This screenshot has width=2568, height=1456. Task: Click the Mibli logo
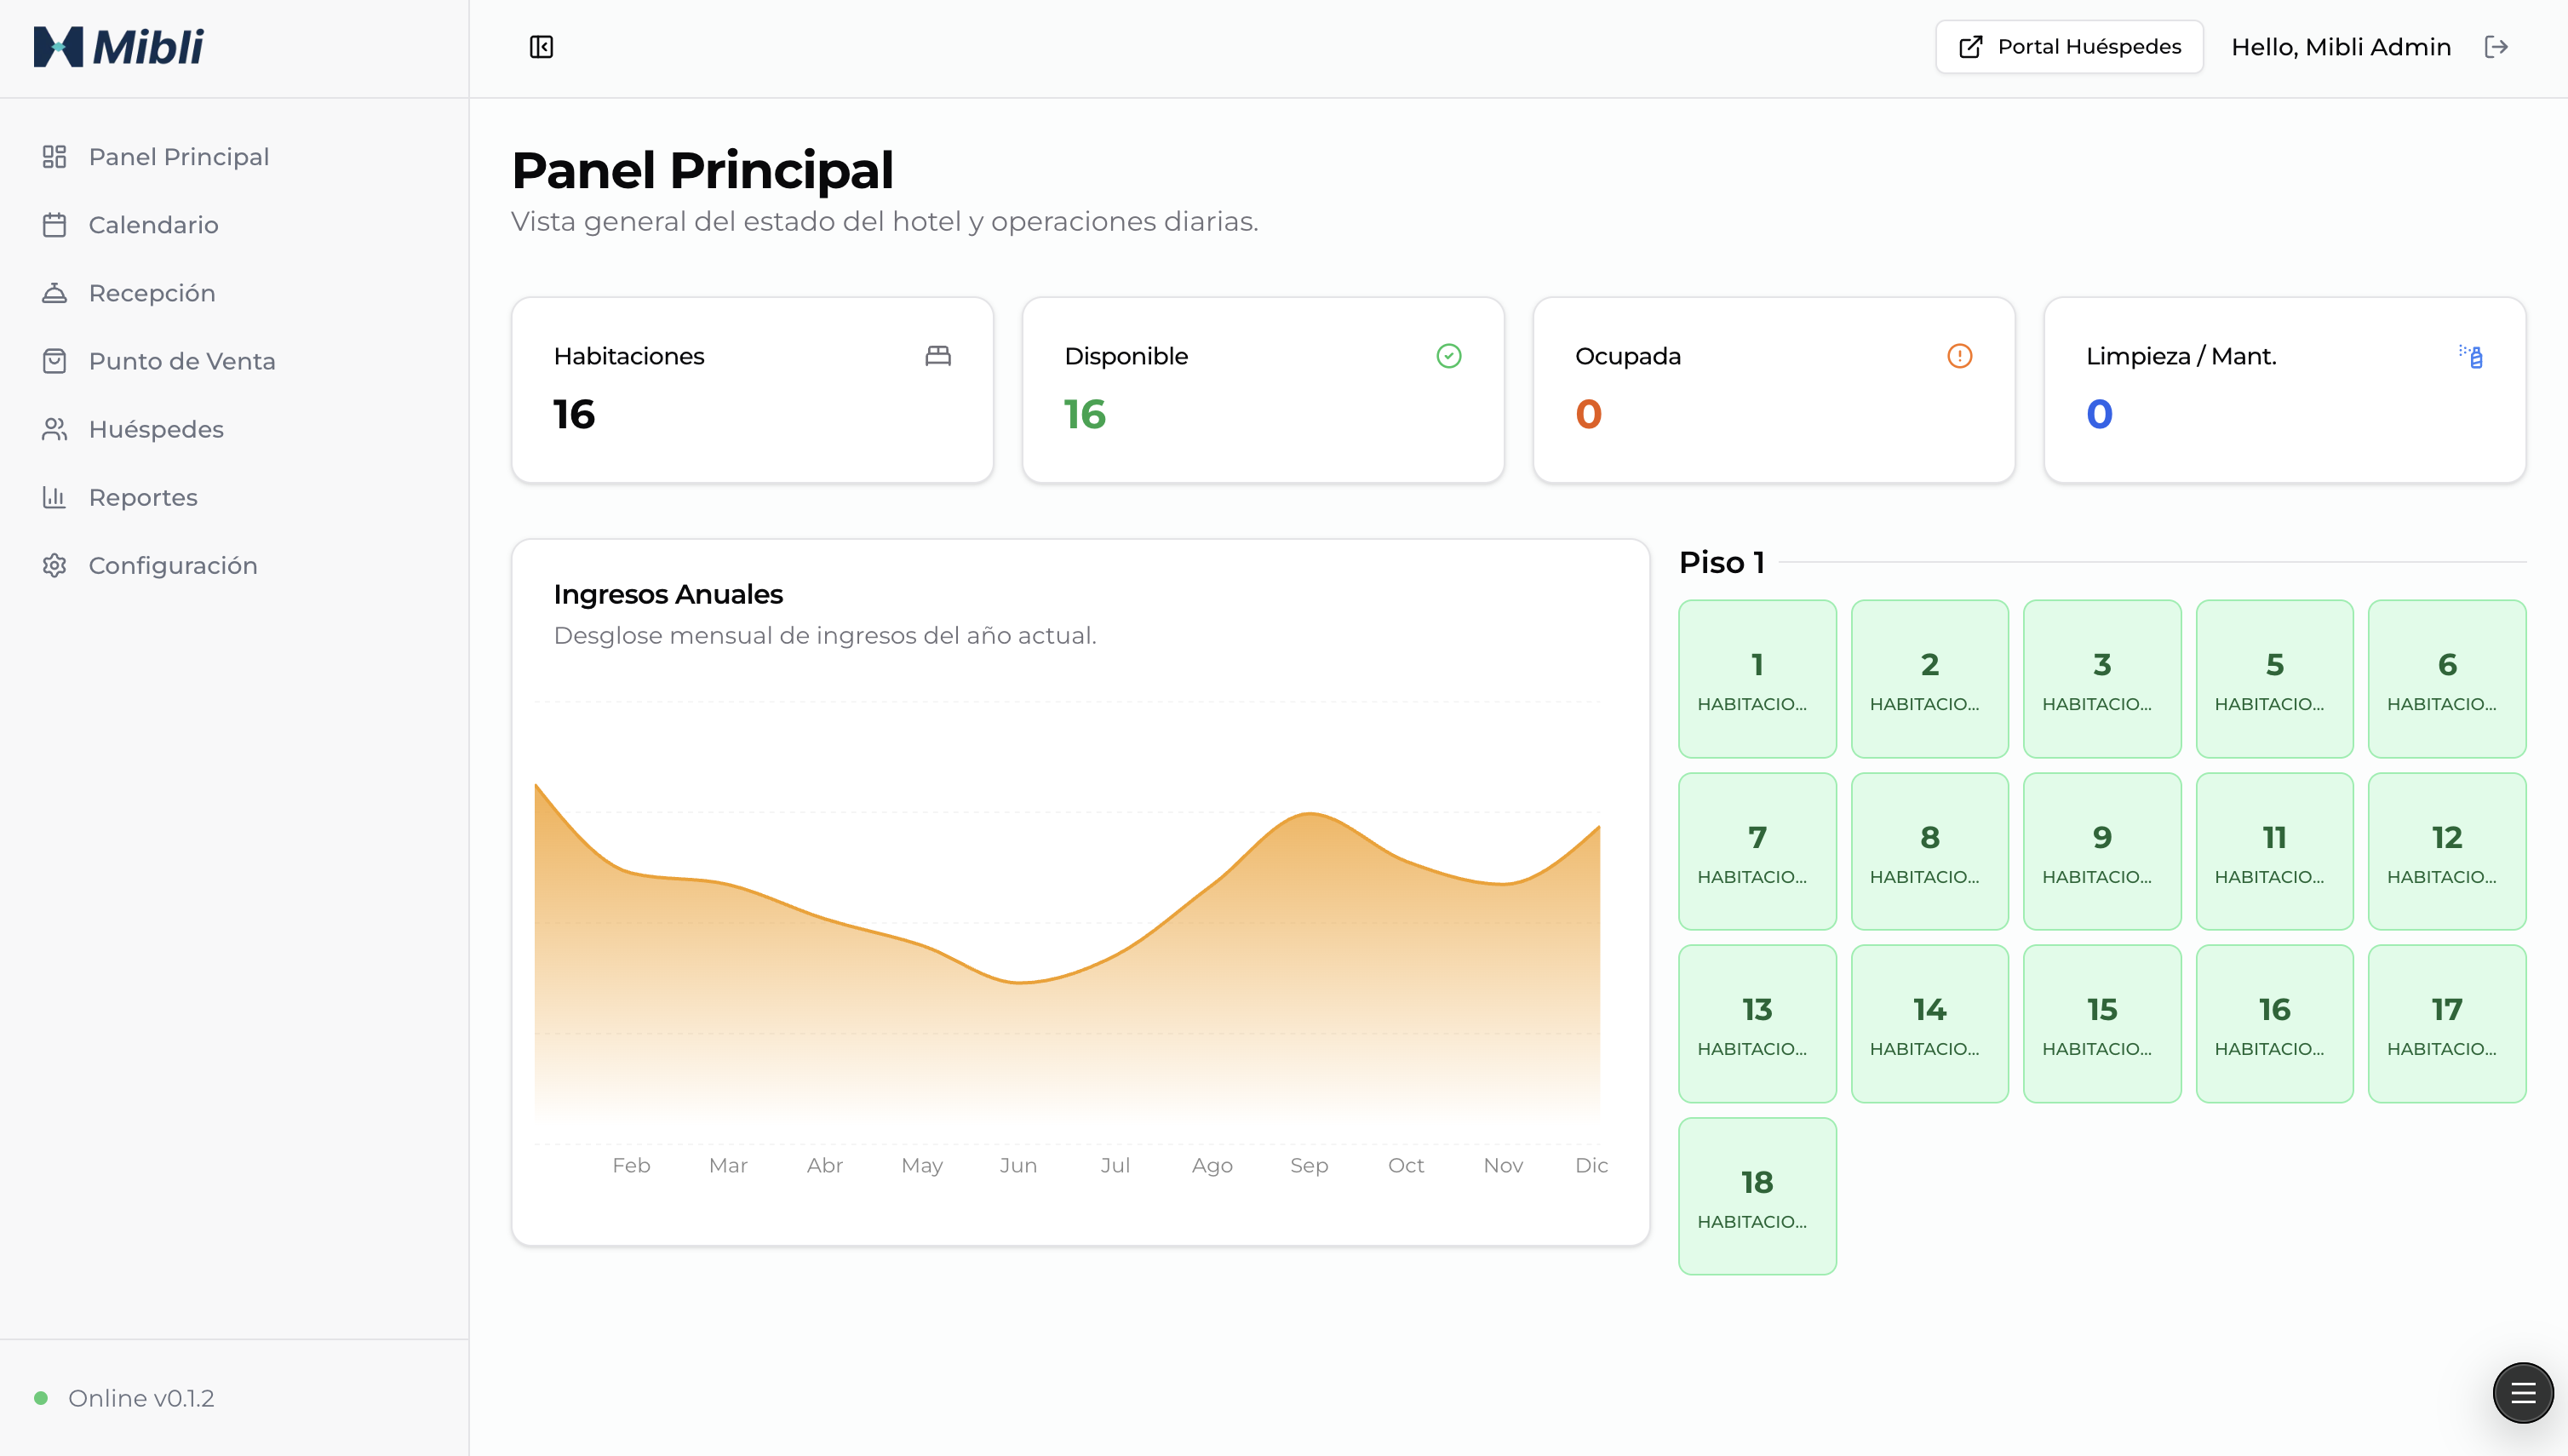119,47
